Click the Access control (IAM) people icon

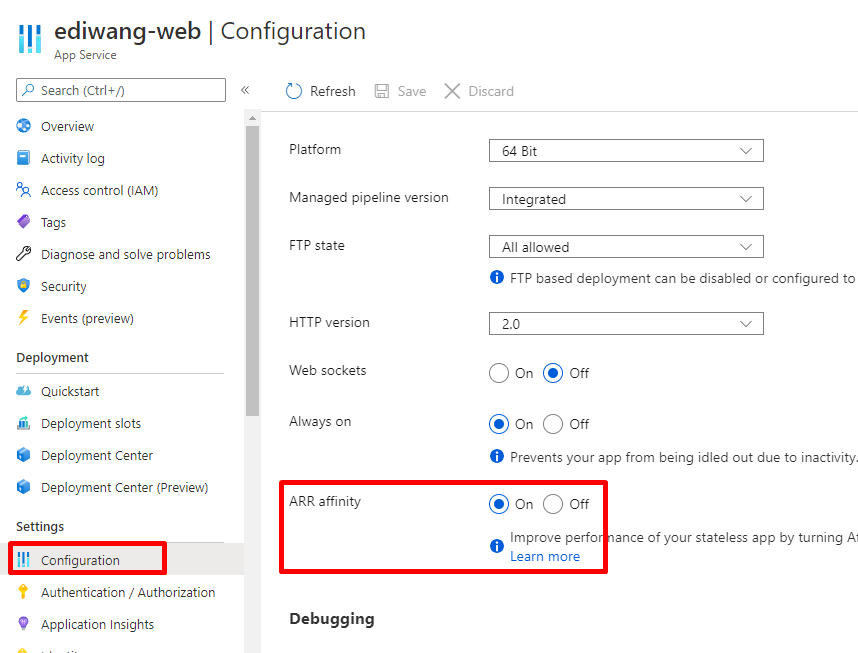coord(24,190)
